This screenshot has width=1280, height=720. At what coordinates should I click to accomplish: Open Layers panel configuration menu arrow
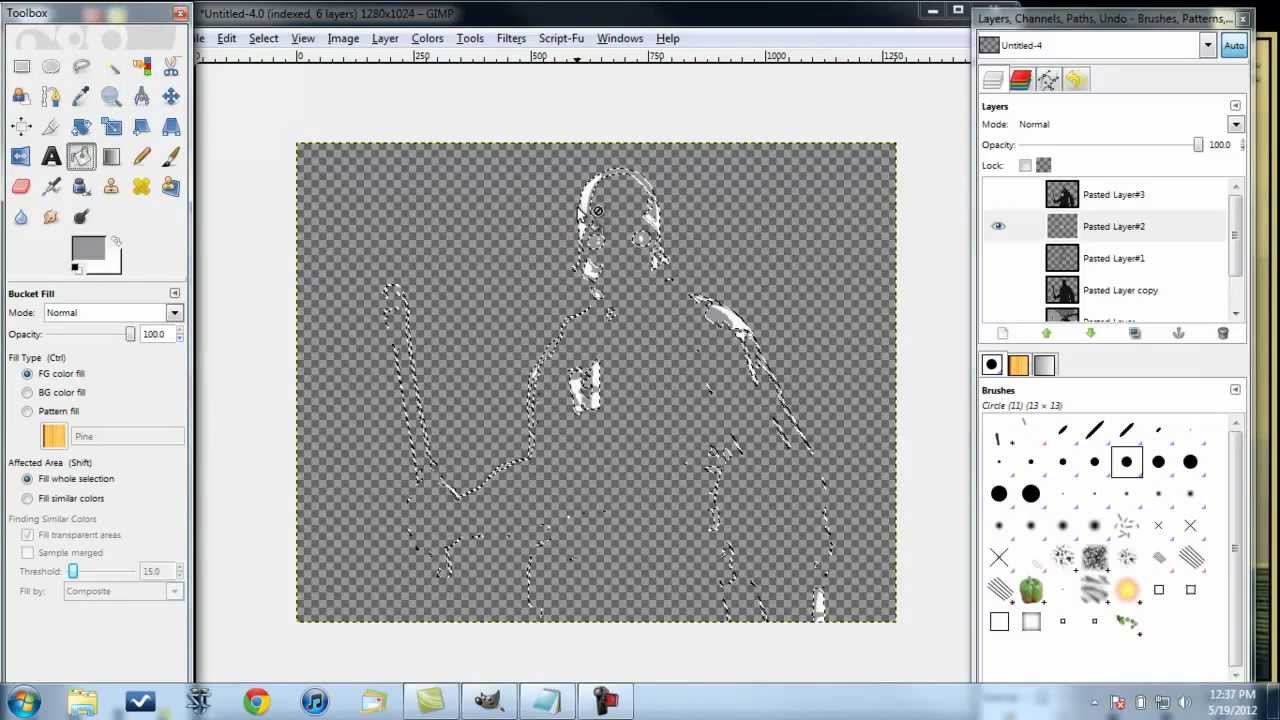tap(1235, 106)
